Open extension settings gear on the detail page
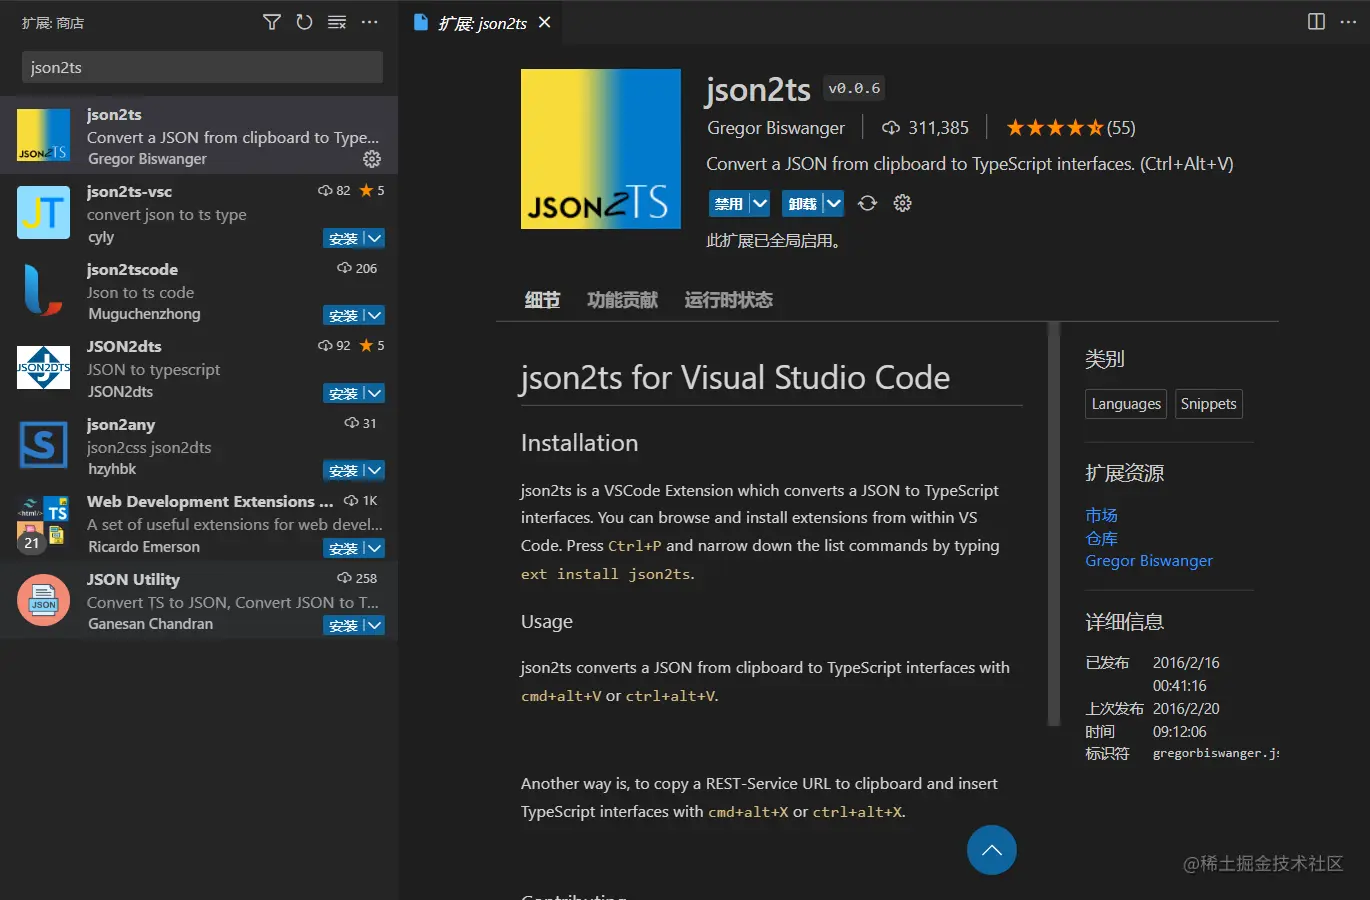 [901, 203]
